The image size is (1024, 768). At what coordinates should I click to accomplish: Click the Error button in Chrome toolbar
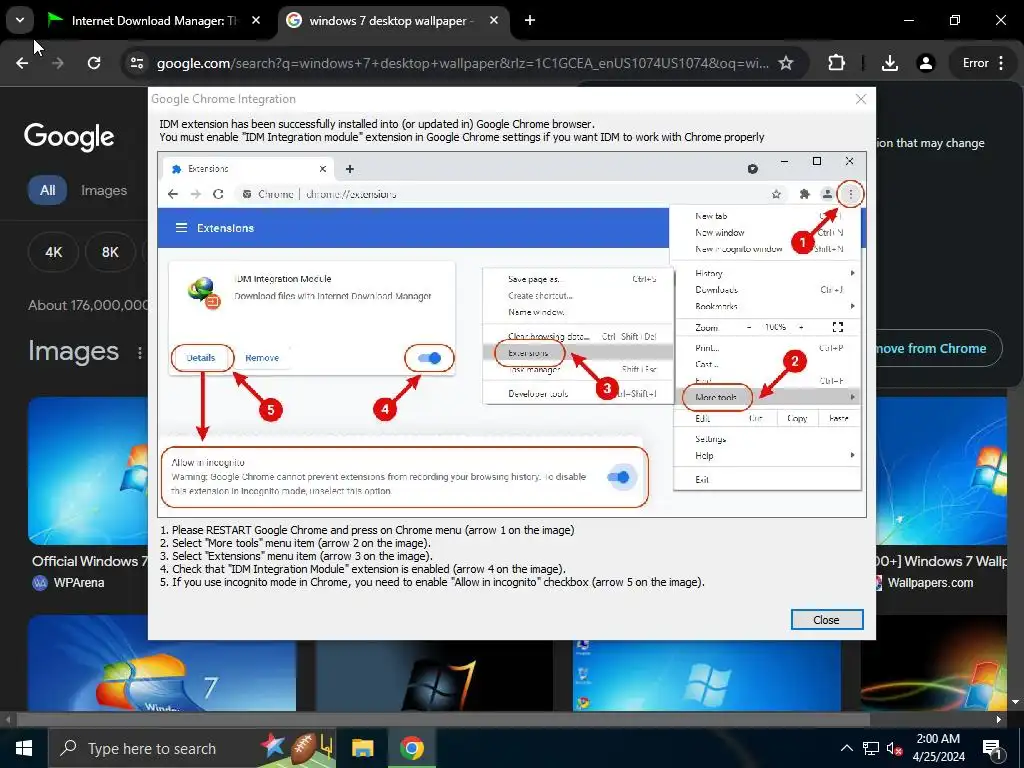point(975,63)
